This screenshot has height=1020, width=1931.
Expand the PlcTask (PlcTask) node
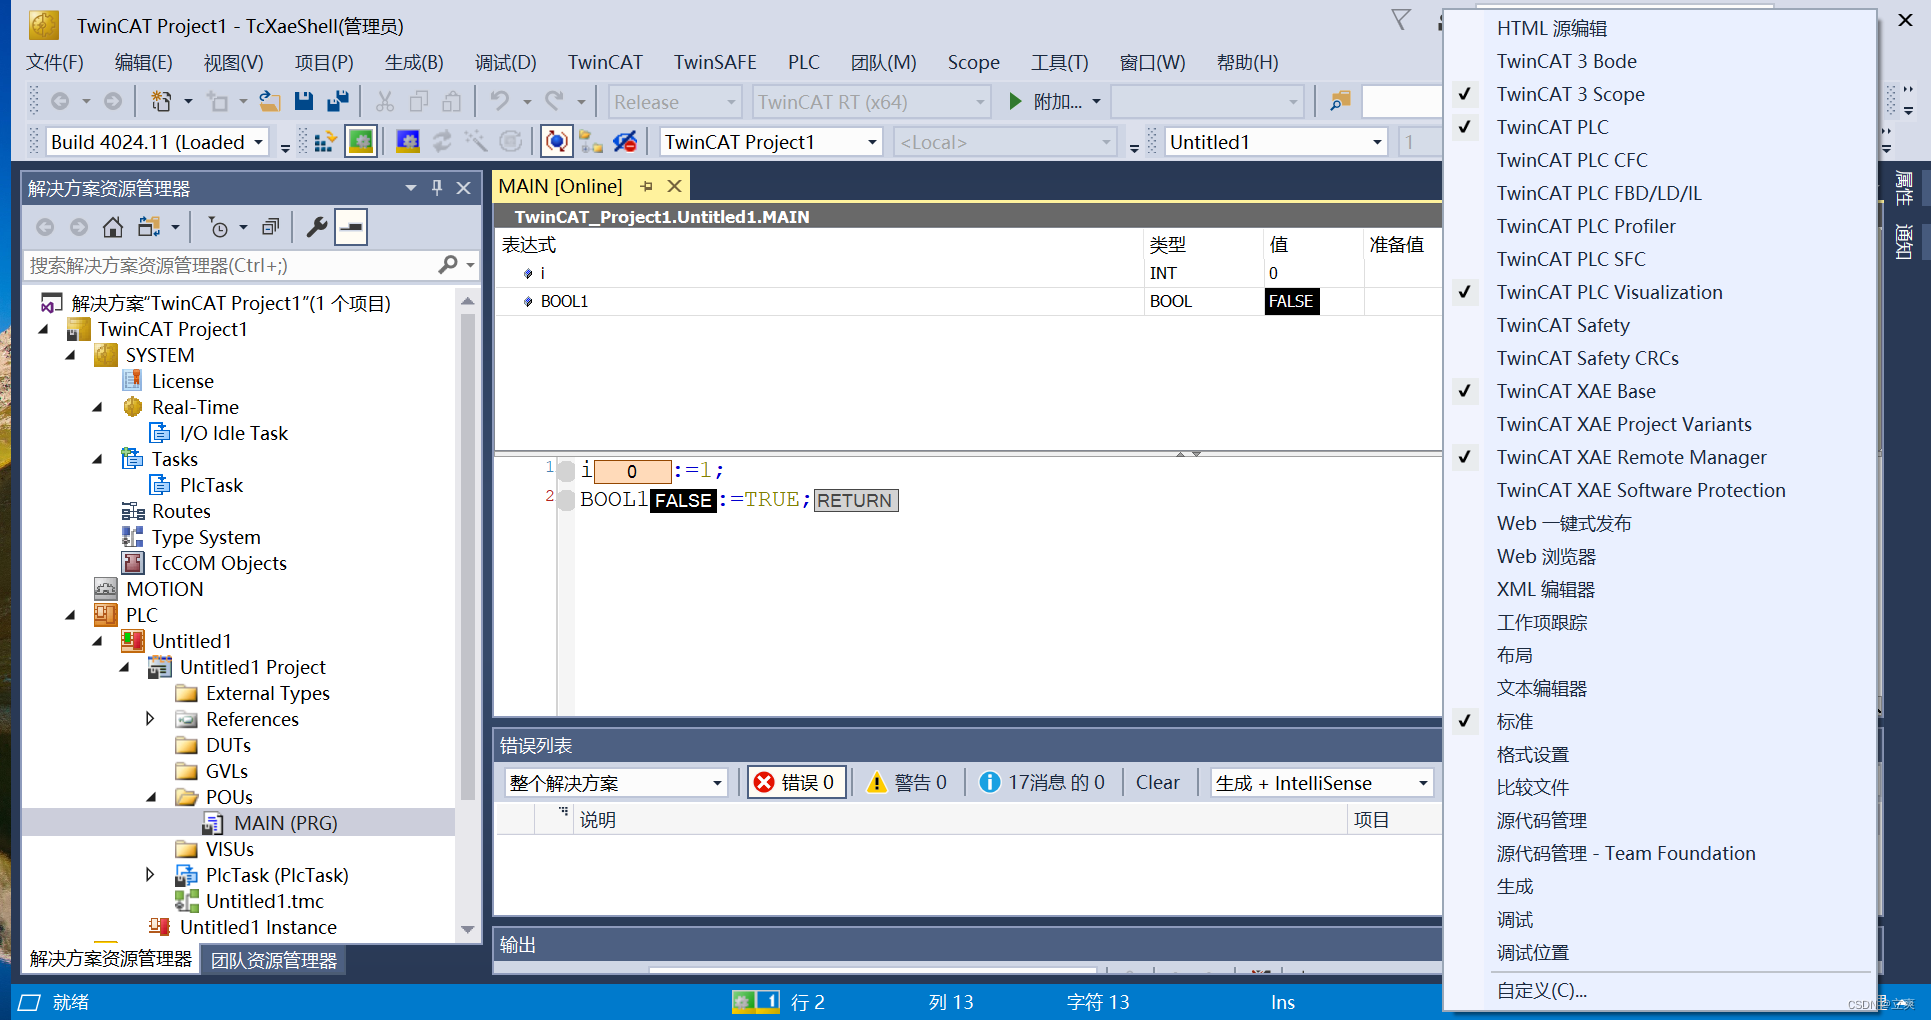pyautogui.click(x=150, y=875)
